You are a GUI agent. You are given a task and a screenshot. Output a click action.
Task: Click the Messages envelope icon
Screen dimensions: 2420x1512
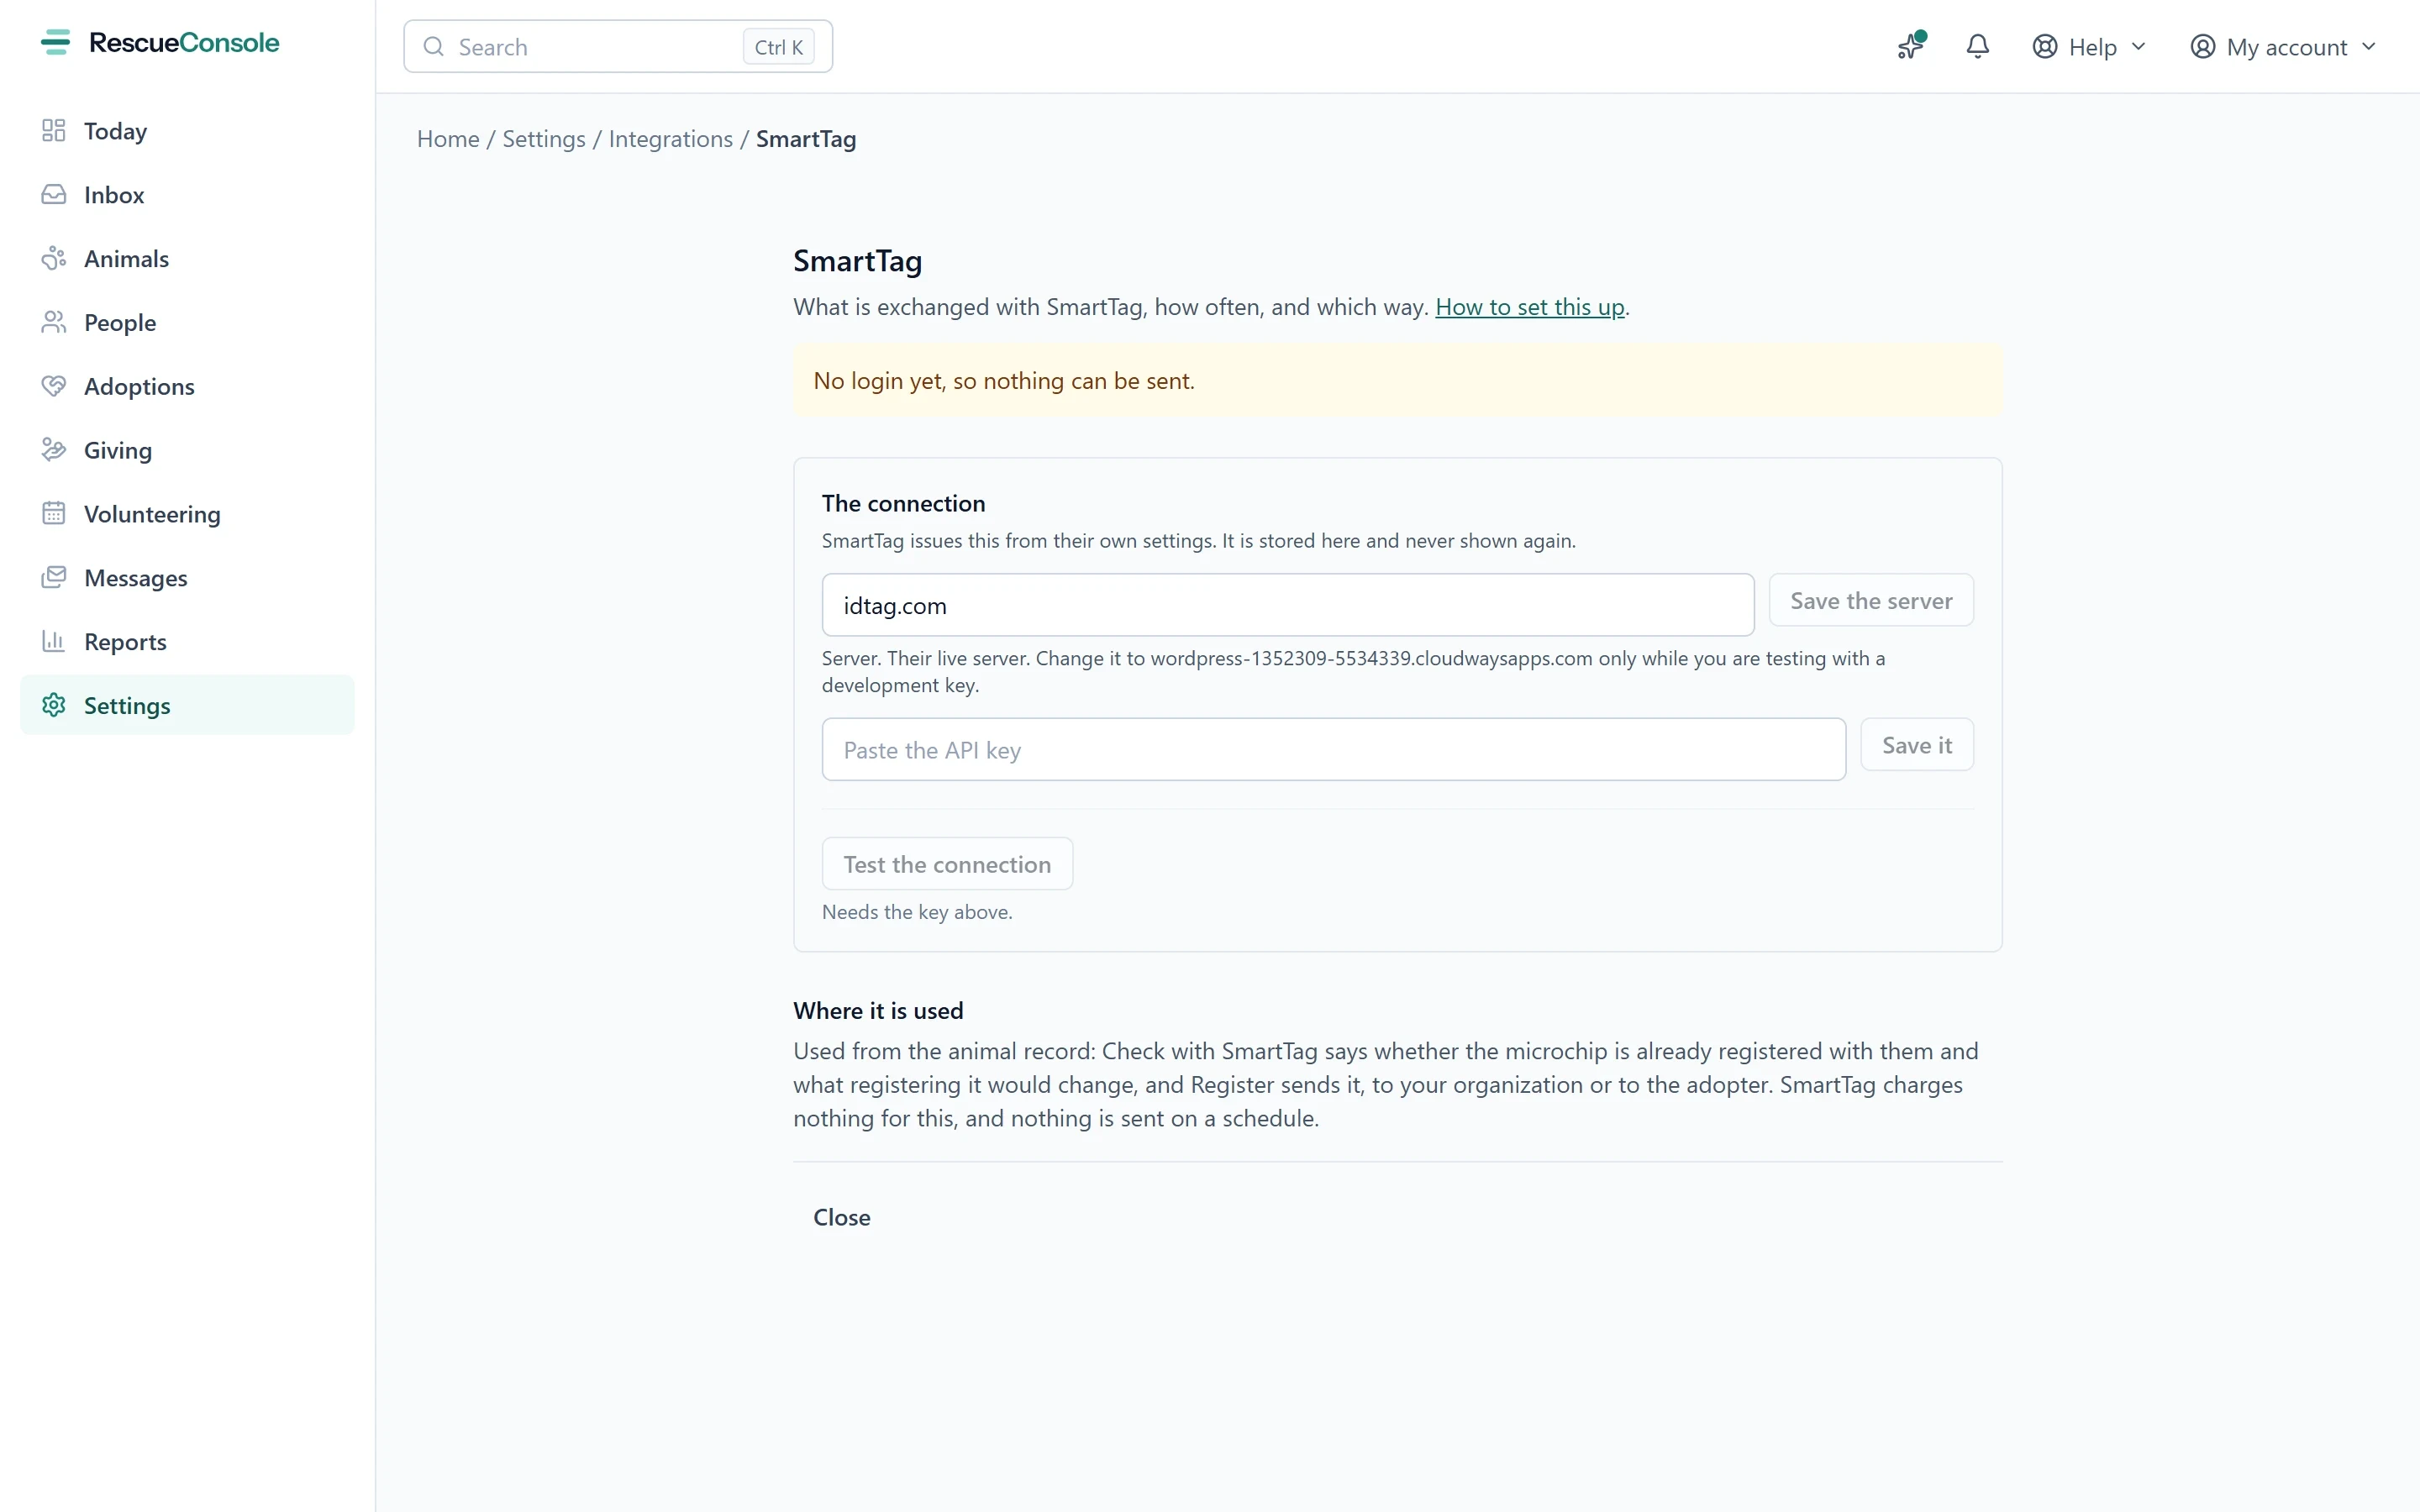point(54,578)
